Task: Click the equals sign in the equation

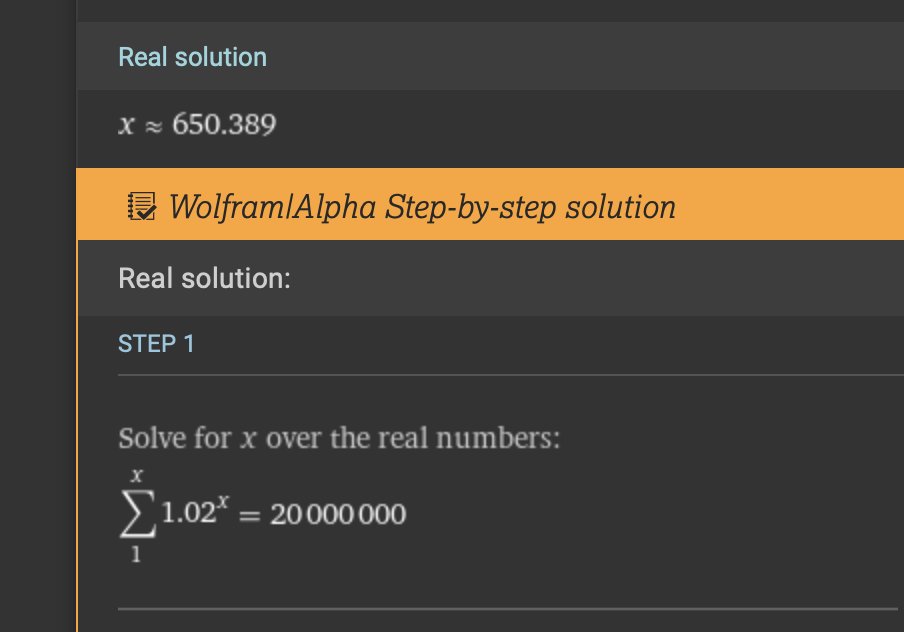Action: click(250, 515)
